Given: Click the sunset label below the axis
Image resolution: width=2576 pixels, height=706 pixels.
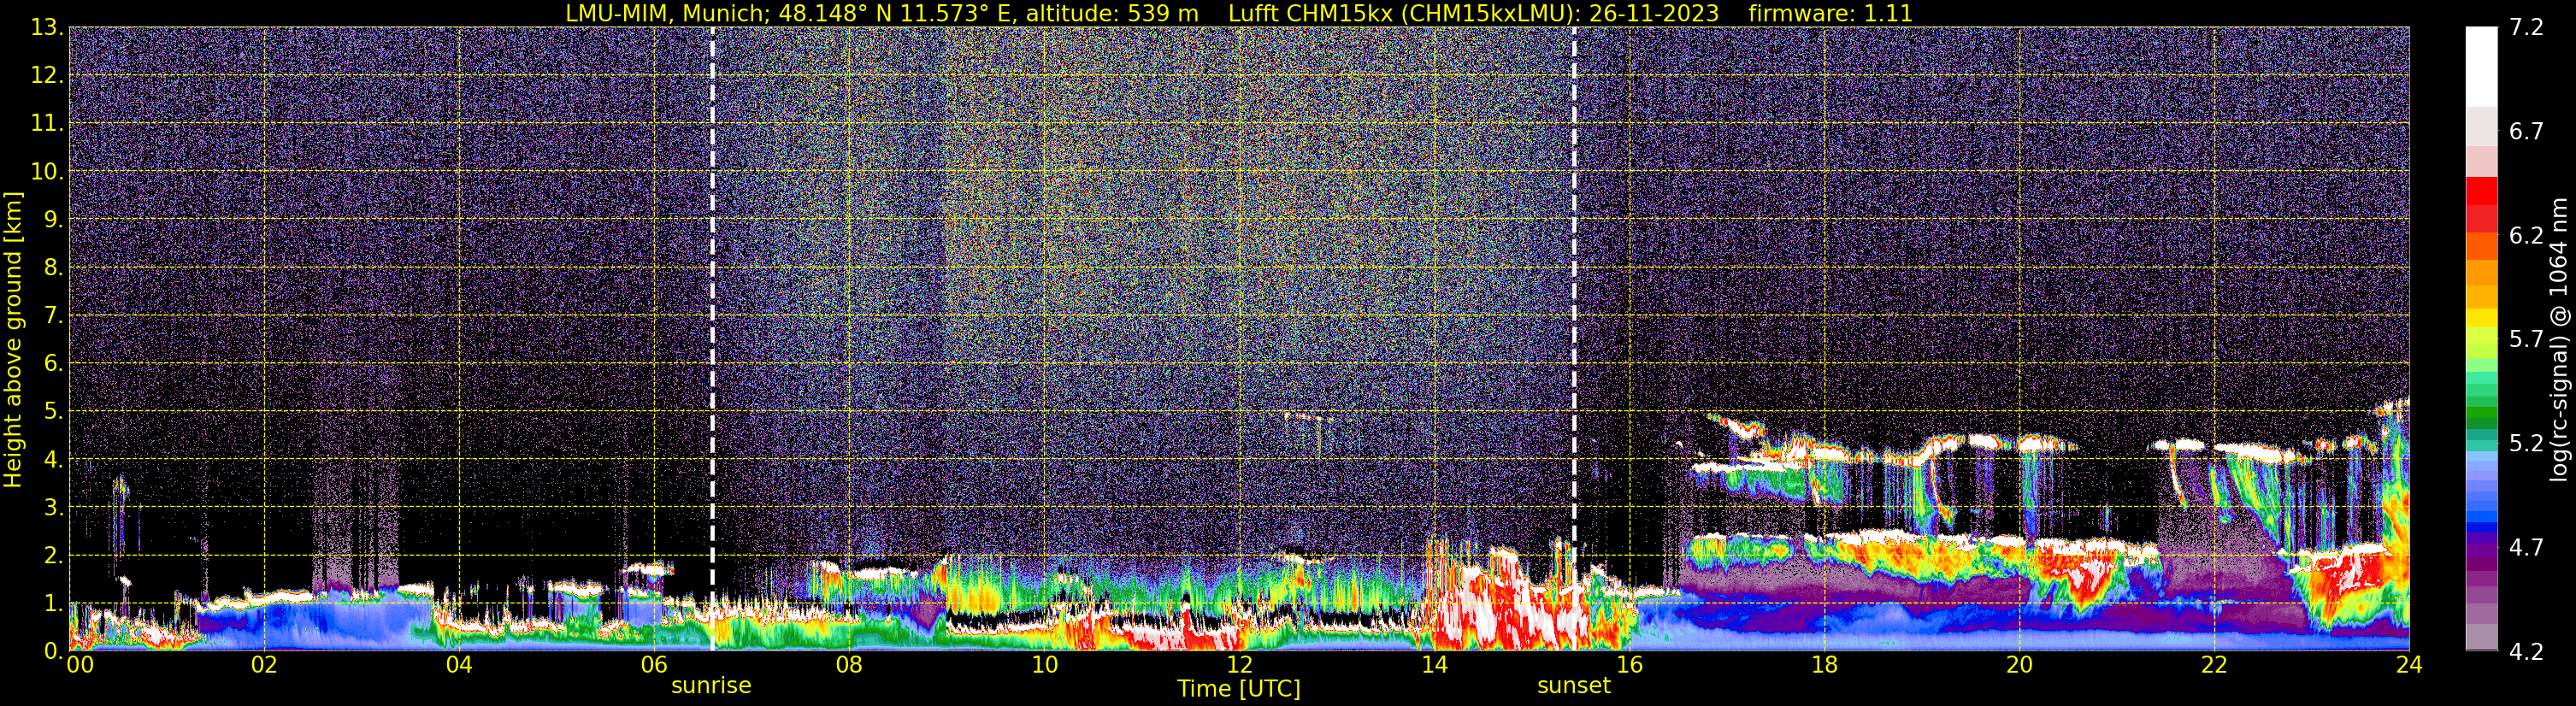Looking at the screenshot, I should click(x=1574, y=685).
